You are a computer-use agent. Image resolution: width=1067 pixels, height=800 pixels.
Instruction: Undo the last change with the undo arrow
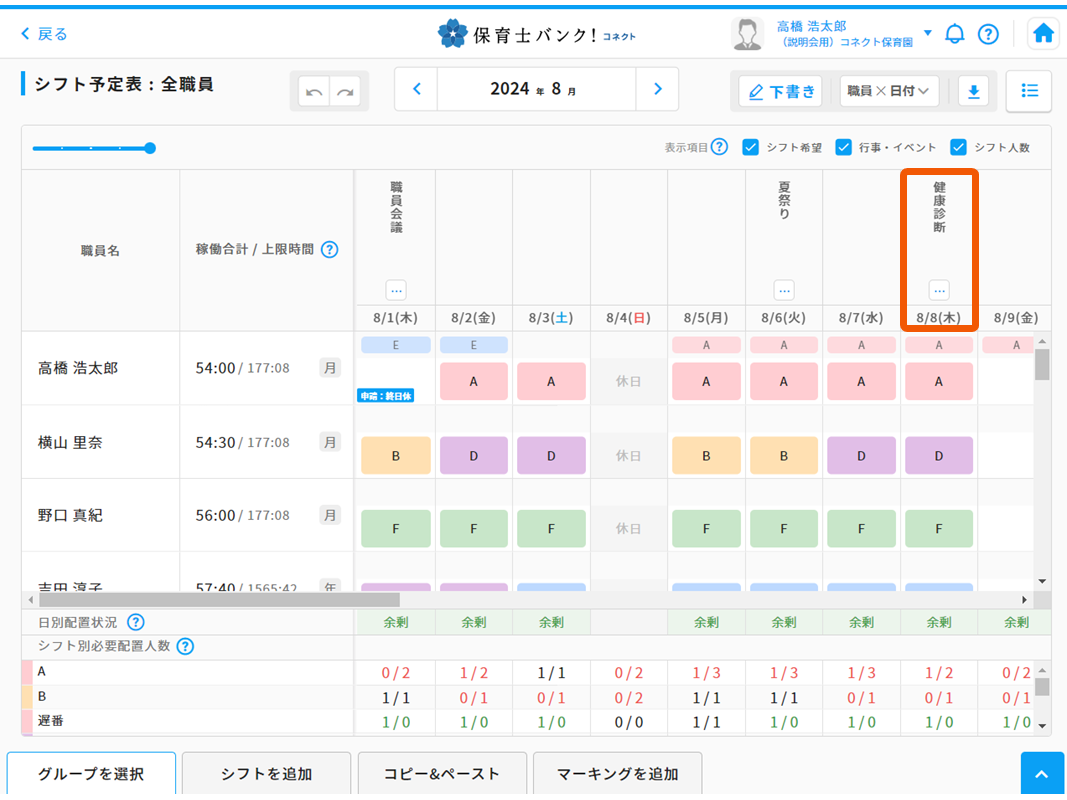[x=314, y=90]
